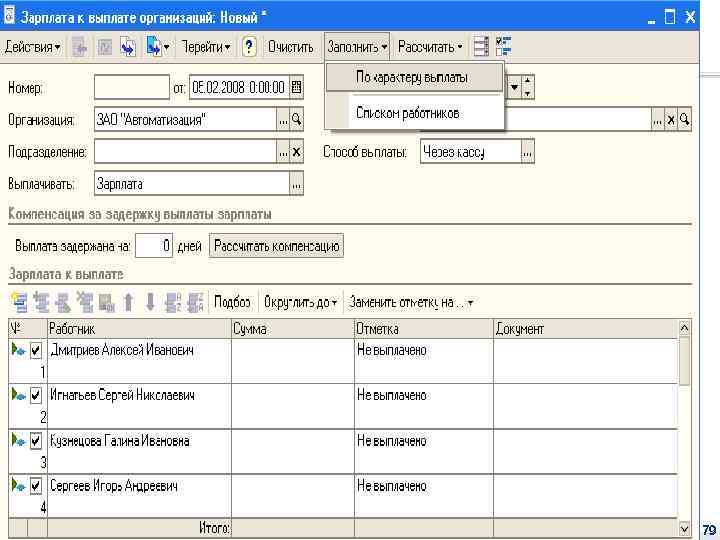Toggle checkbox for Сергеев Игорь Андреевич
Screen dimensions: 720x540
(x=36, y=485)
